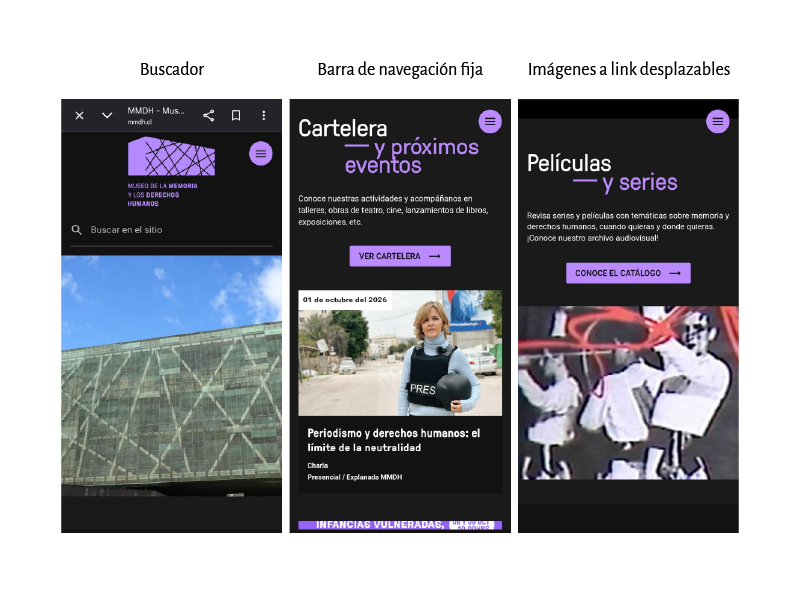Click the 'y próximos eventos' purple heading
Screen dimensions: 800x600
pos(412,157)
